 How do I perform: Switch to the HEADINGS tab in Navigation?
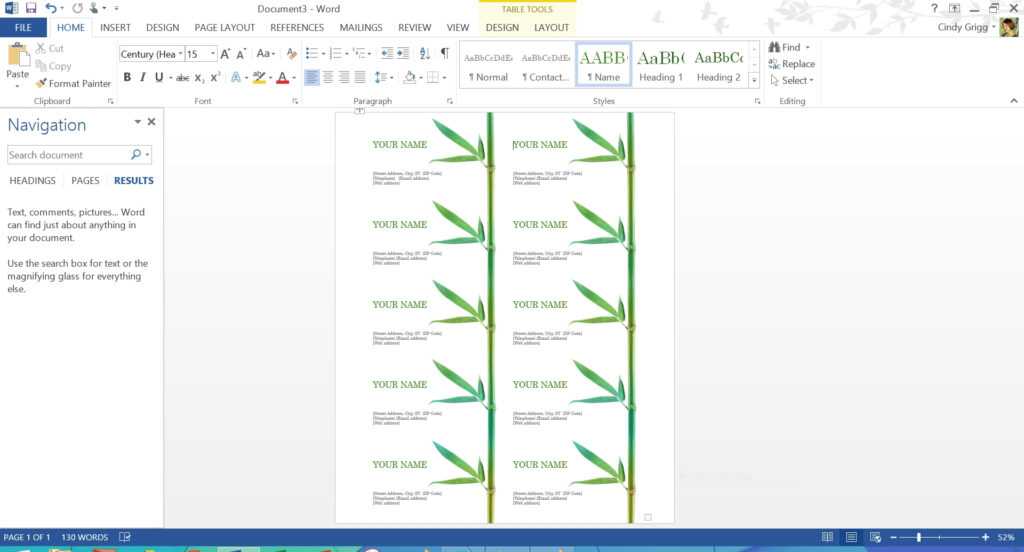coord(32,181)
